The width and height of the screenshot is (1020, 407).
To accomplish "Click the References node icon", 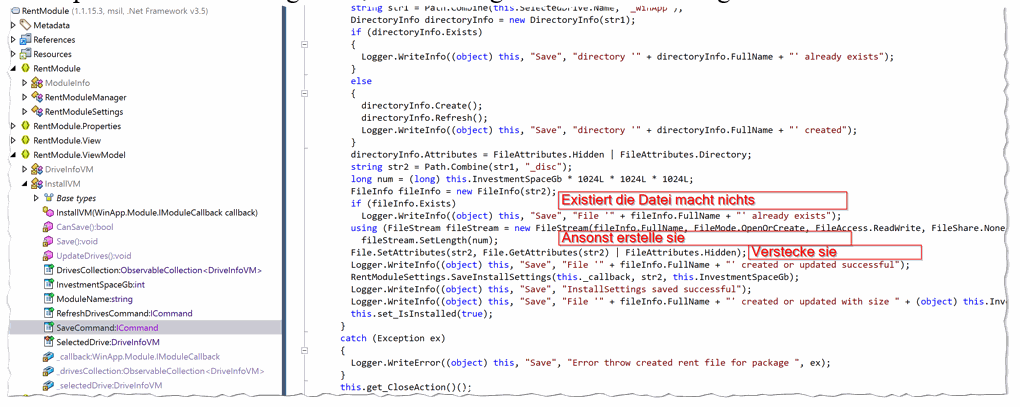I will [x=25, y=40].
